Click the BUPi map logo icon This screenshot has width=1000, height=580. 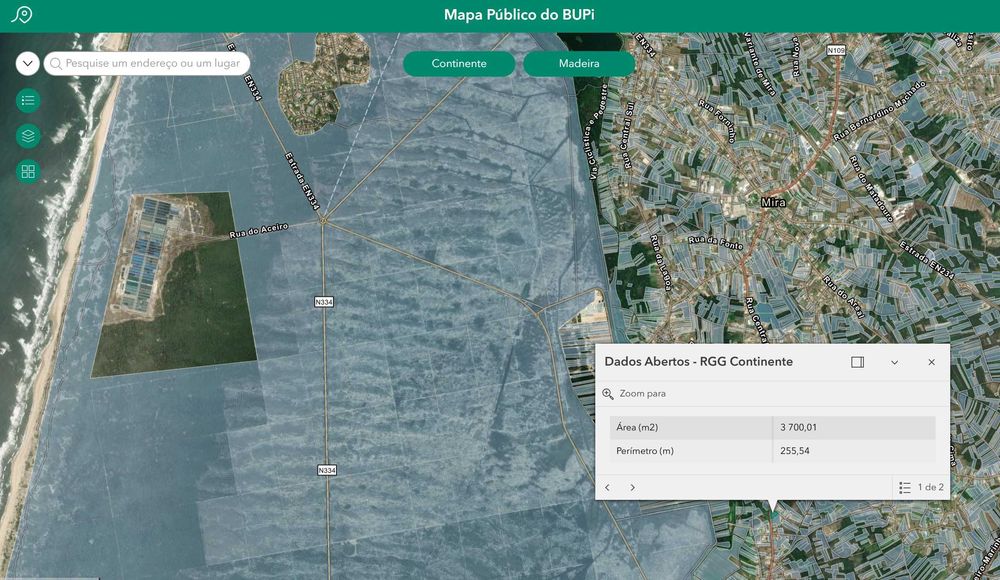click(22, 15)
